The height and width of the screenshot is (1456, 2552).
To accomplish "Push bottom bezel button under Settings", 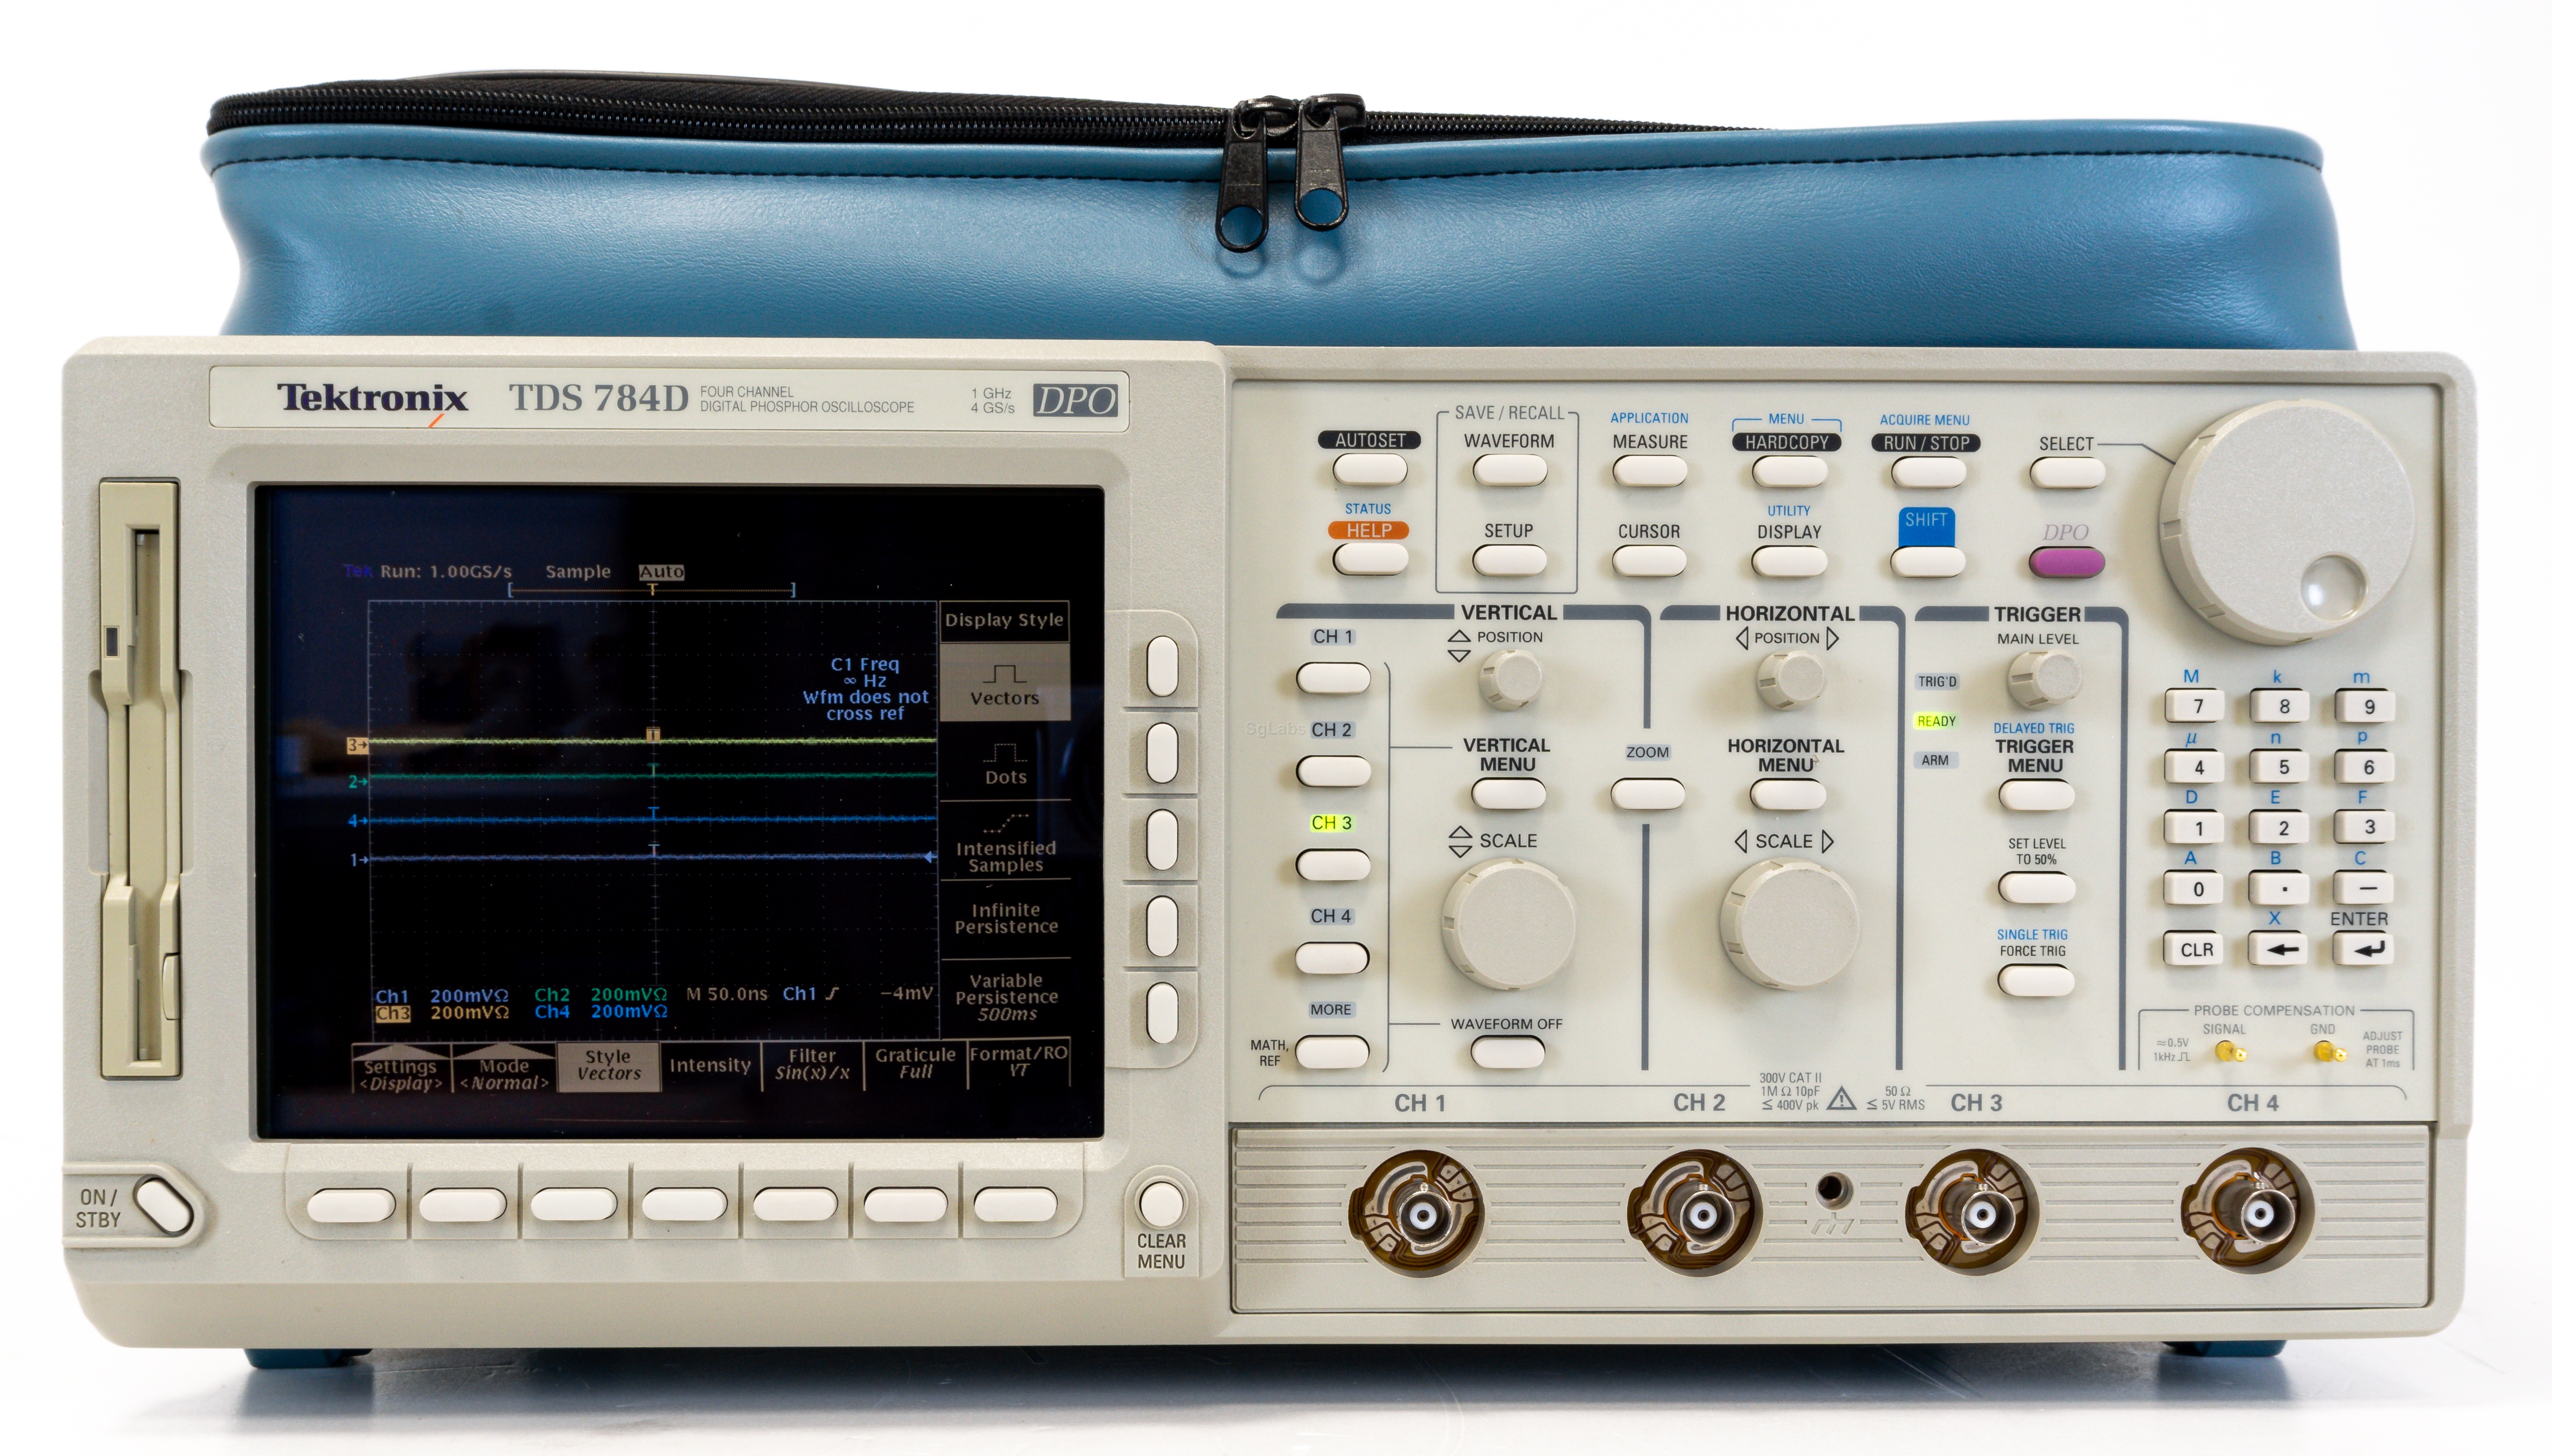I will [351, 1205].
